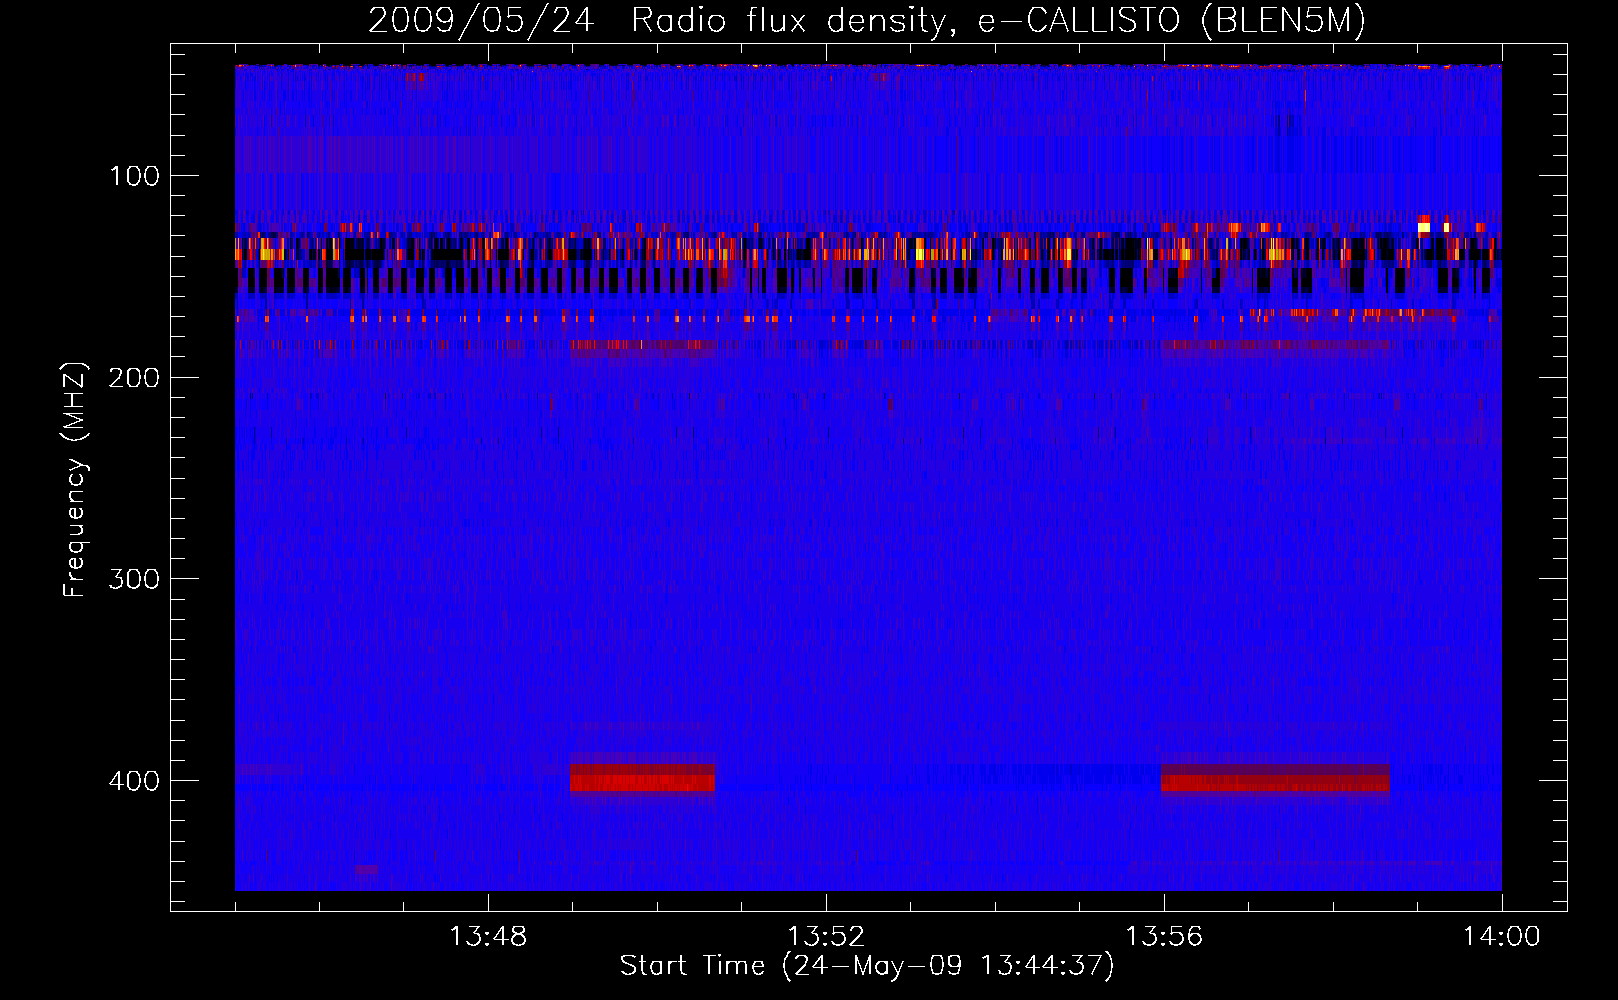
Task: Click the bright white spot near 14:00 at 125 MHz
Action: coord(1424,227)
